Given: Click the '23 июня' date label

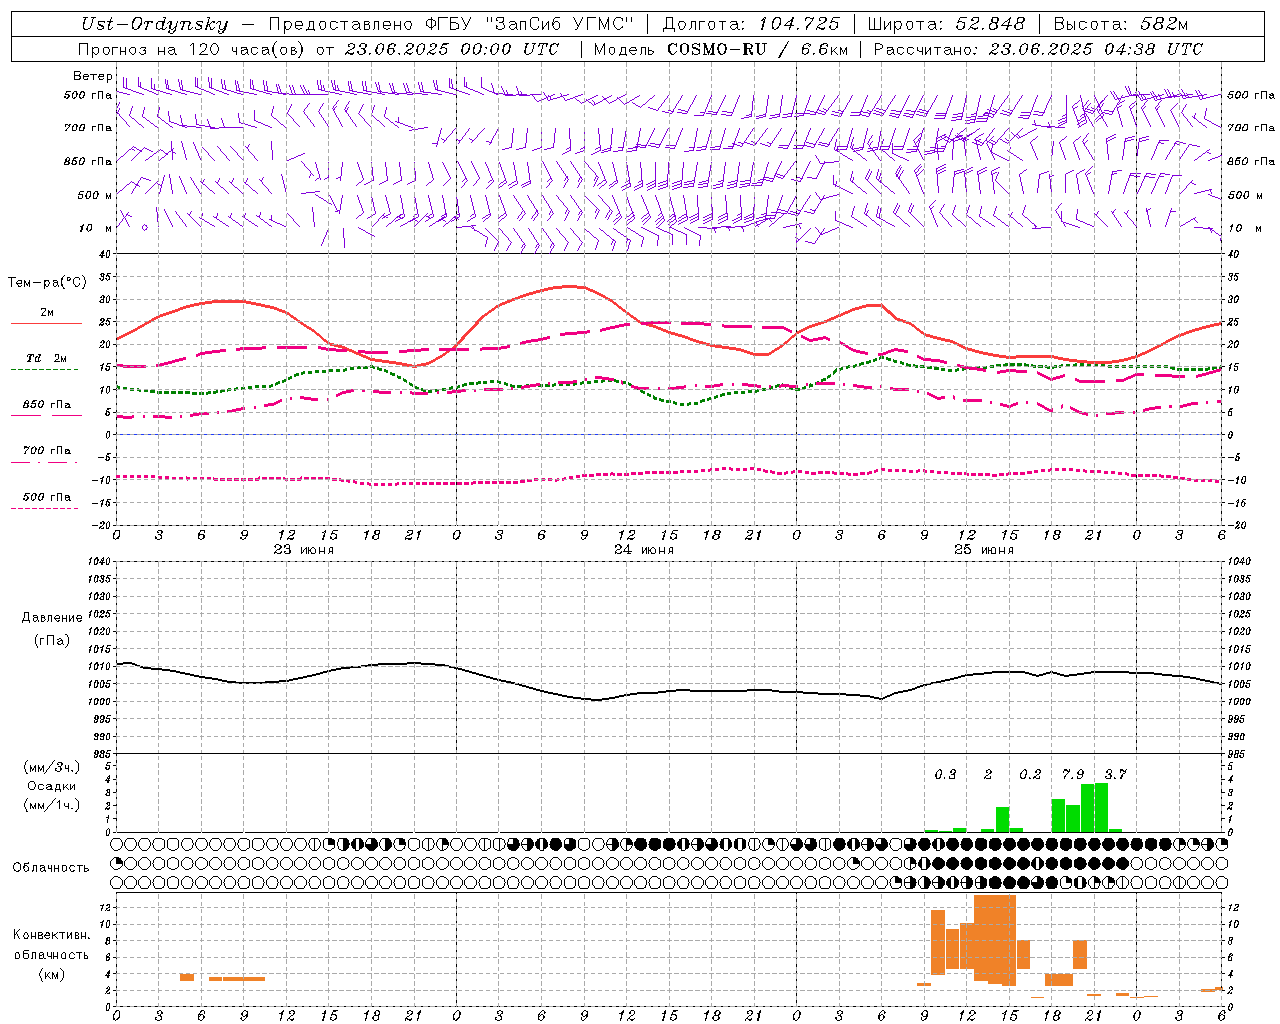Looking at the screenshot, I should (304, 550).
